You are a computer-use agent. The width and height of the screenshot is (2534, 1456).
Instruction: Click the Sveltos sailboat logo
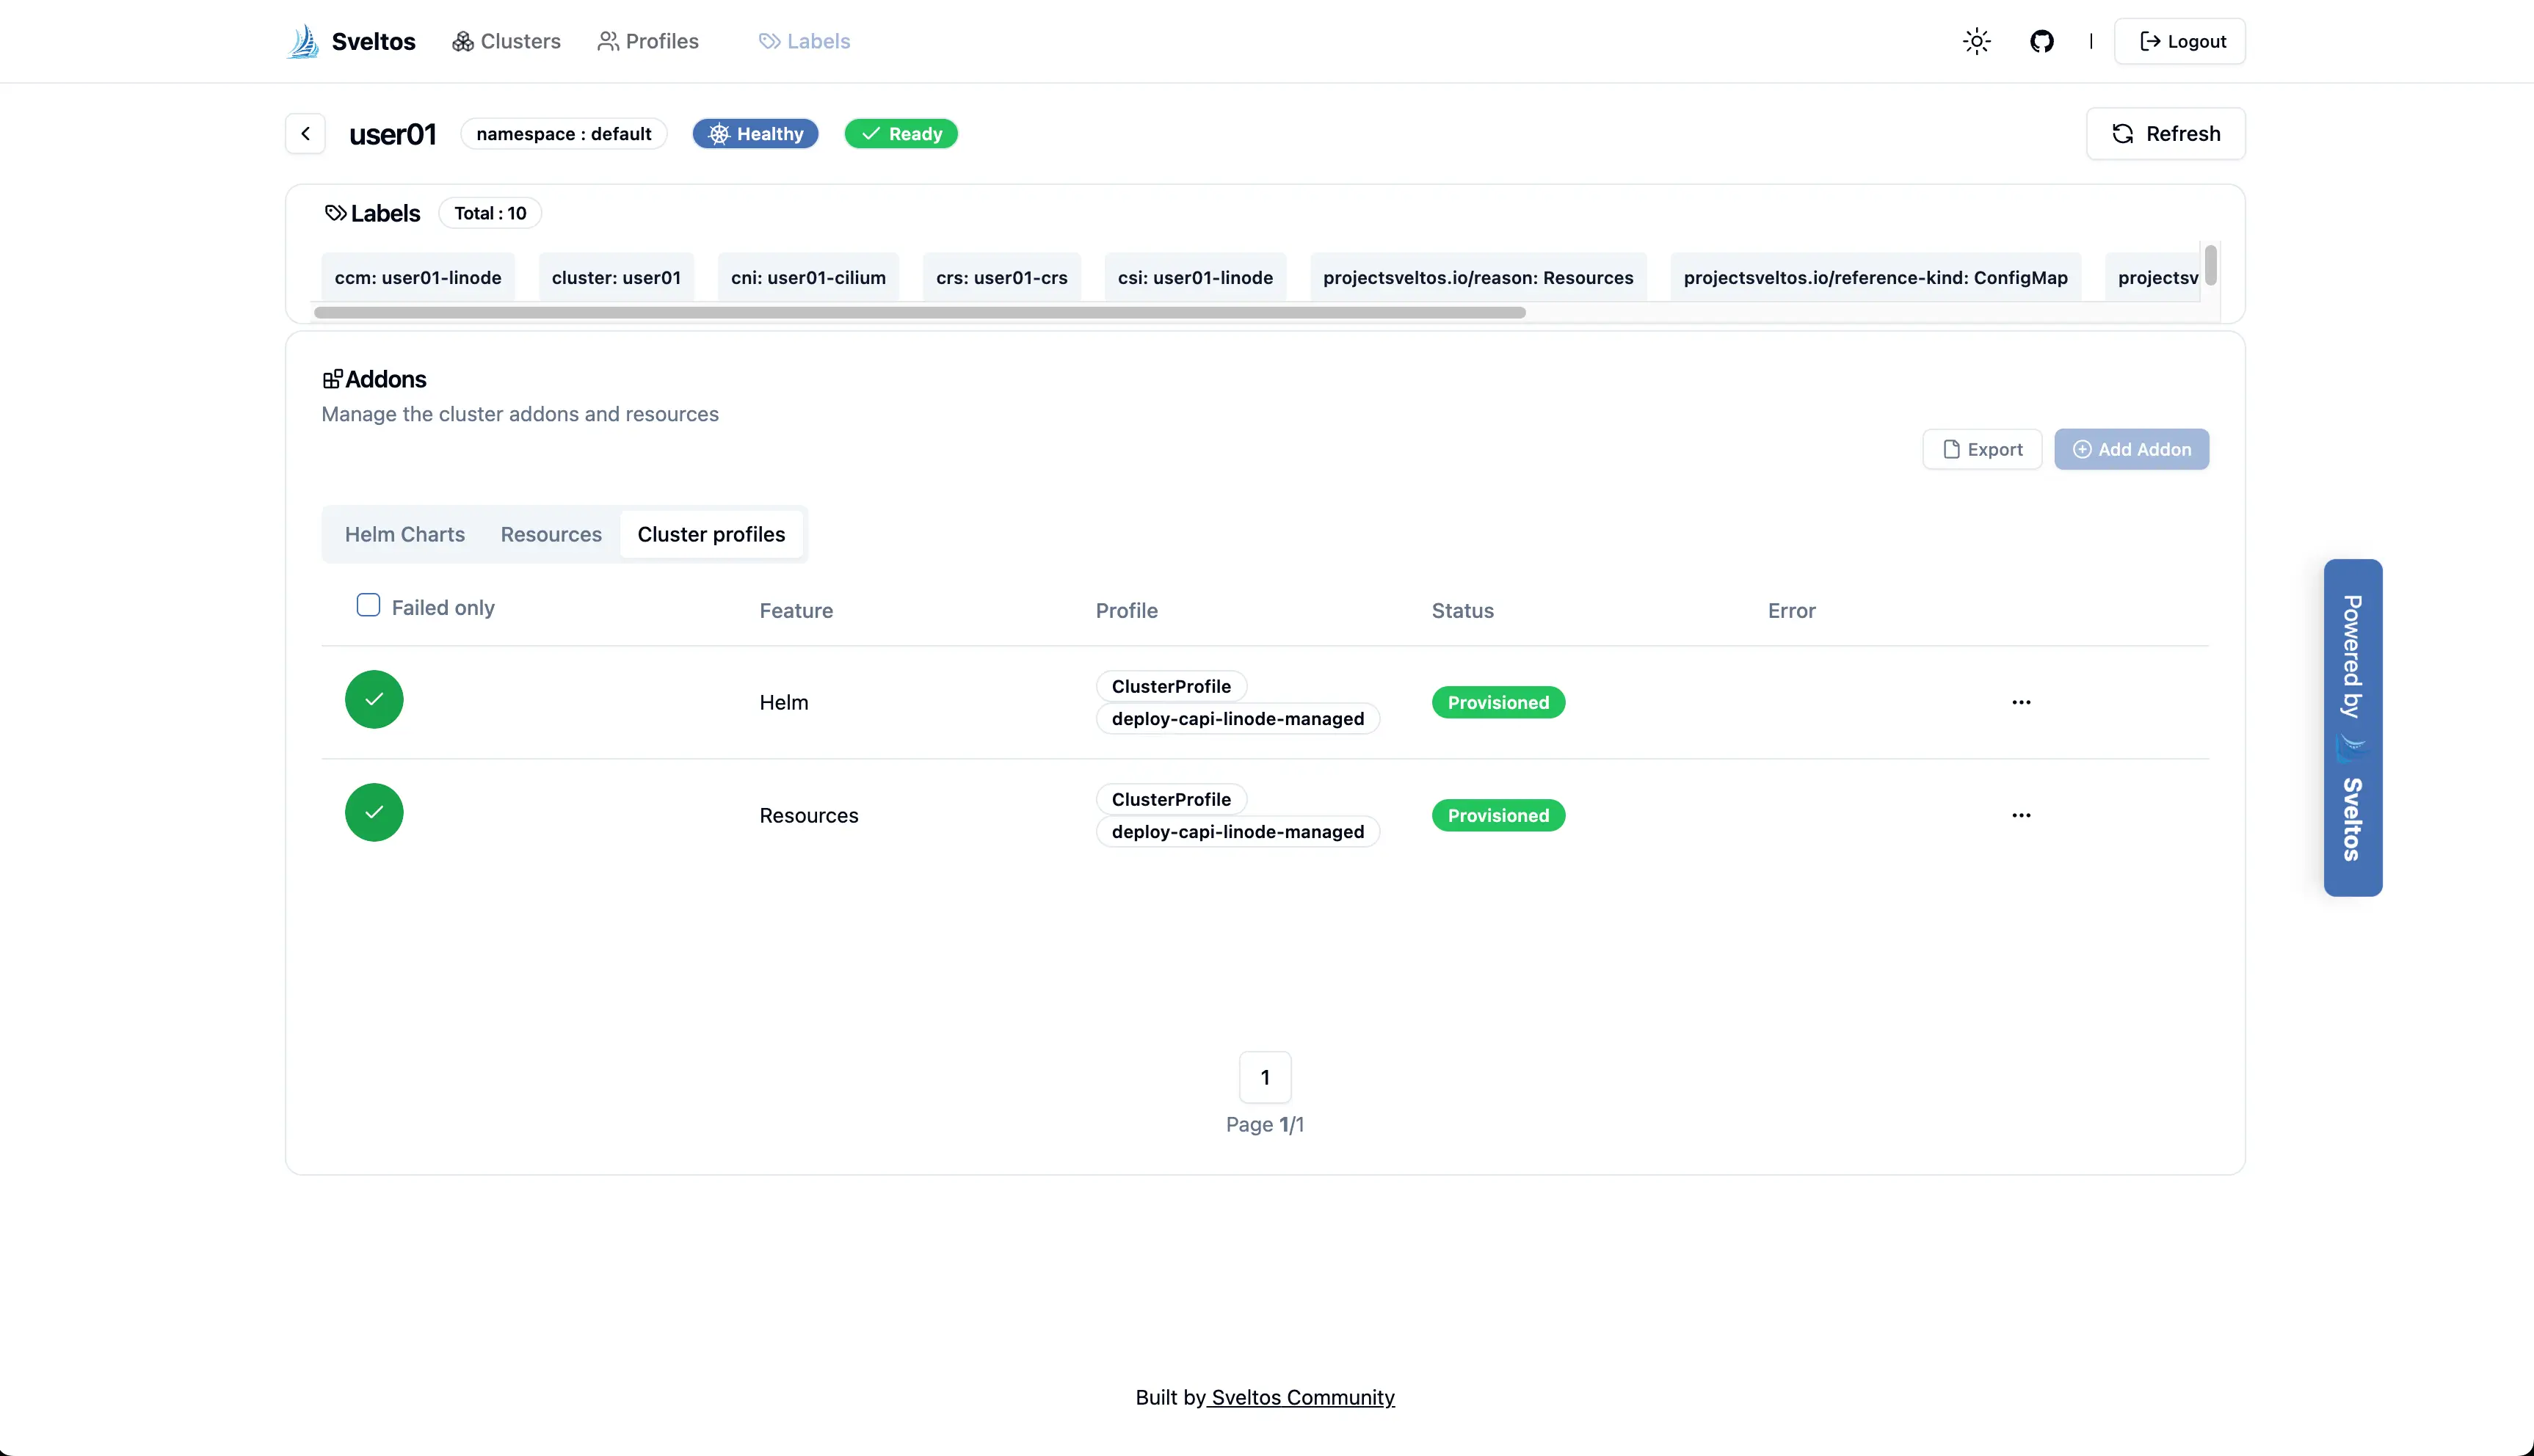(x=303, y=41)
